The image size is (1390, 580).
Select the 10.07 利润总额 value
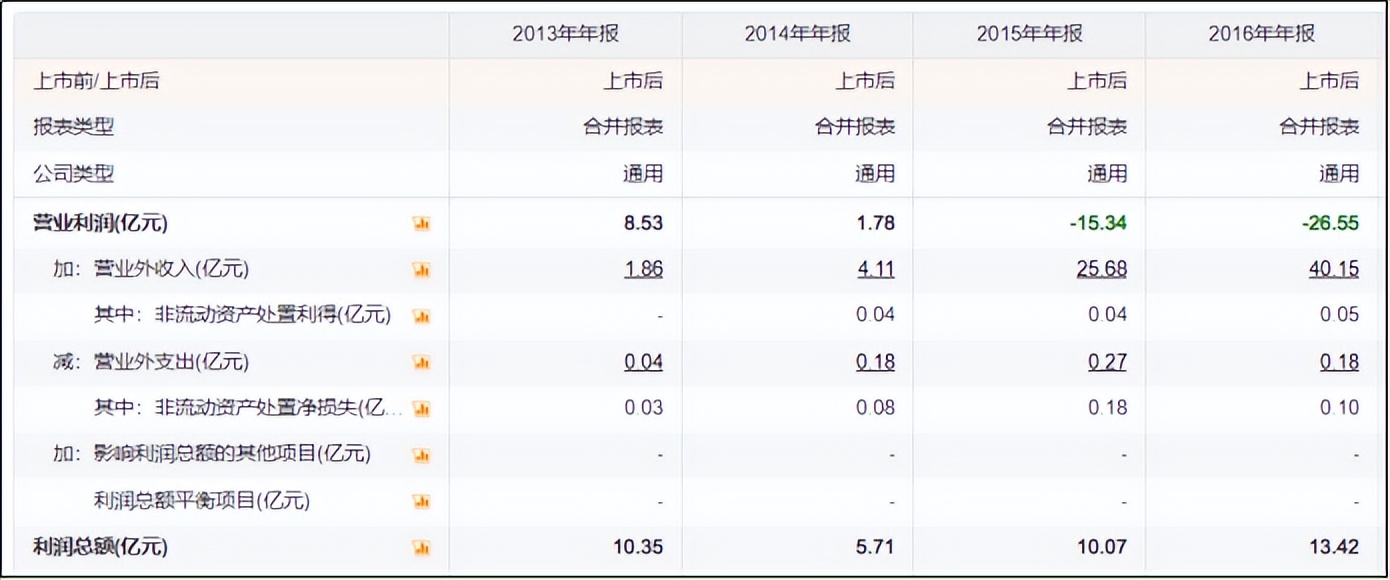(x=1103, y=547)
